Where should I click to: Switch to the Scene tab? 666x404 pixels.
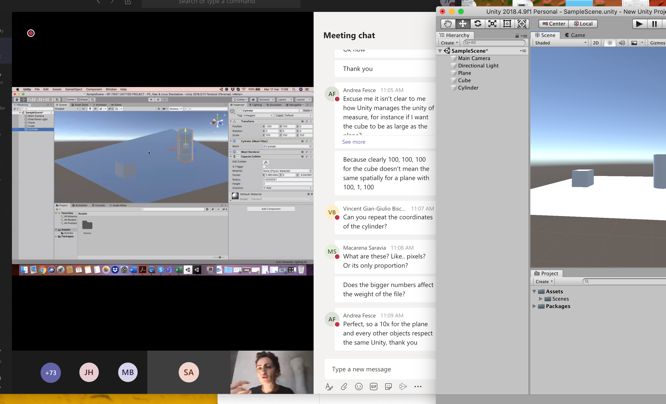(x=545, y=35)
